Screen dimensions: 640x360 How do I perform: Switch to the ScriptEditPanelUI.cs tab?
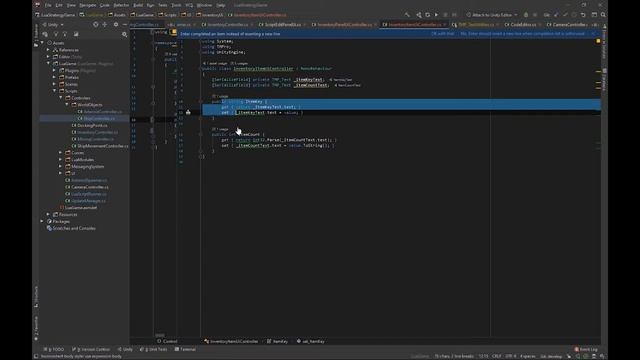coord(282,24)
